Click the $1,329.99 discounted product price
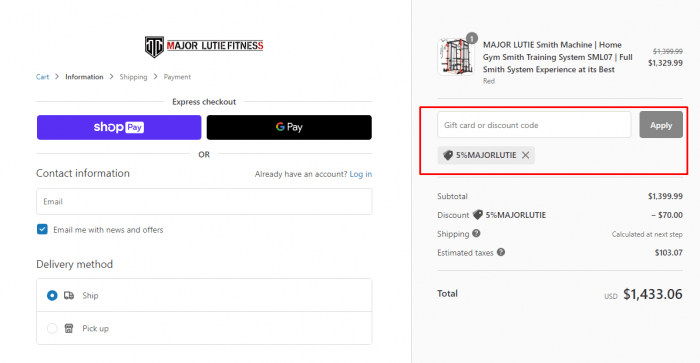Viewport: 700px width, 363px height. [x=665, y=63]
